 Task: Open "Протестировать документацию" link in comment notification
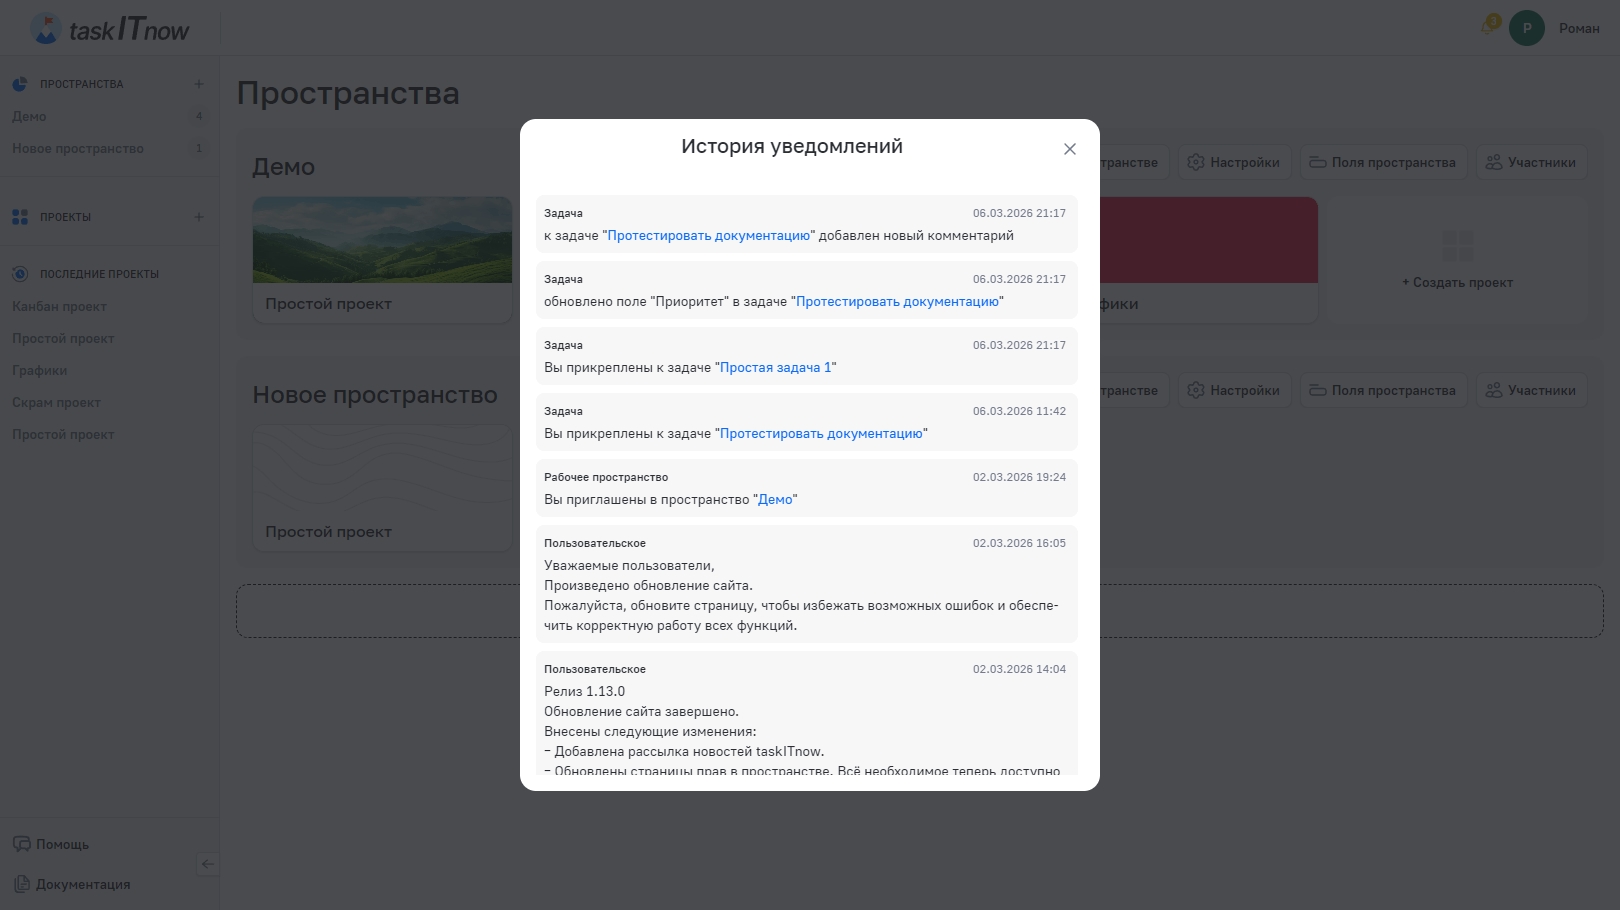coord(708,236)
